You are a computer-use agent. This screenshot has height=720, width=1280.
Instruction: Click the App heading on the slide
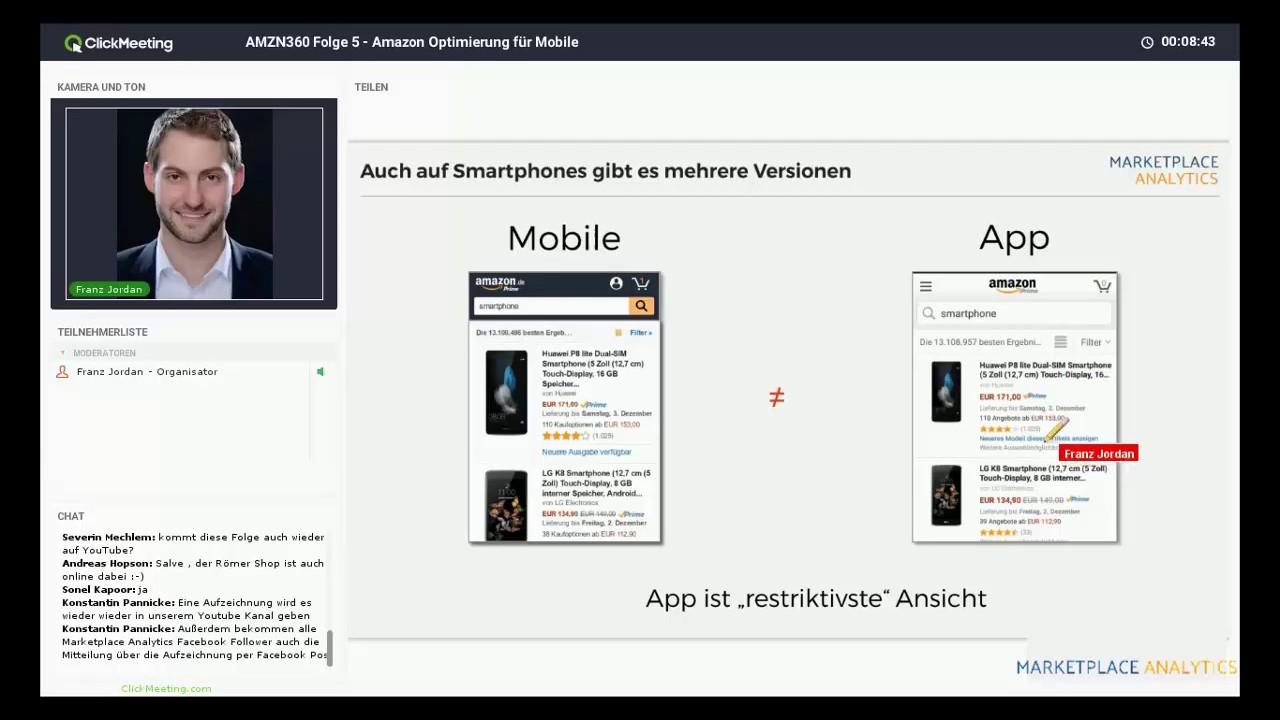pos(1014,239)
